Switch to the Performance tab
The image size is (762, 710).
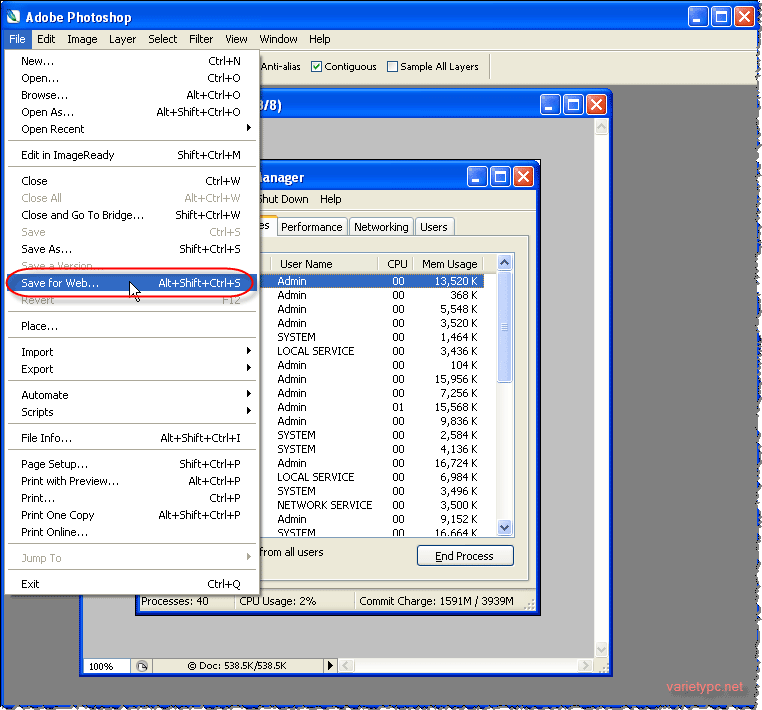click(311, 227)
